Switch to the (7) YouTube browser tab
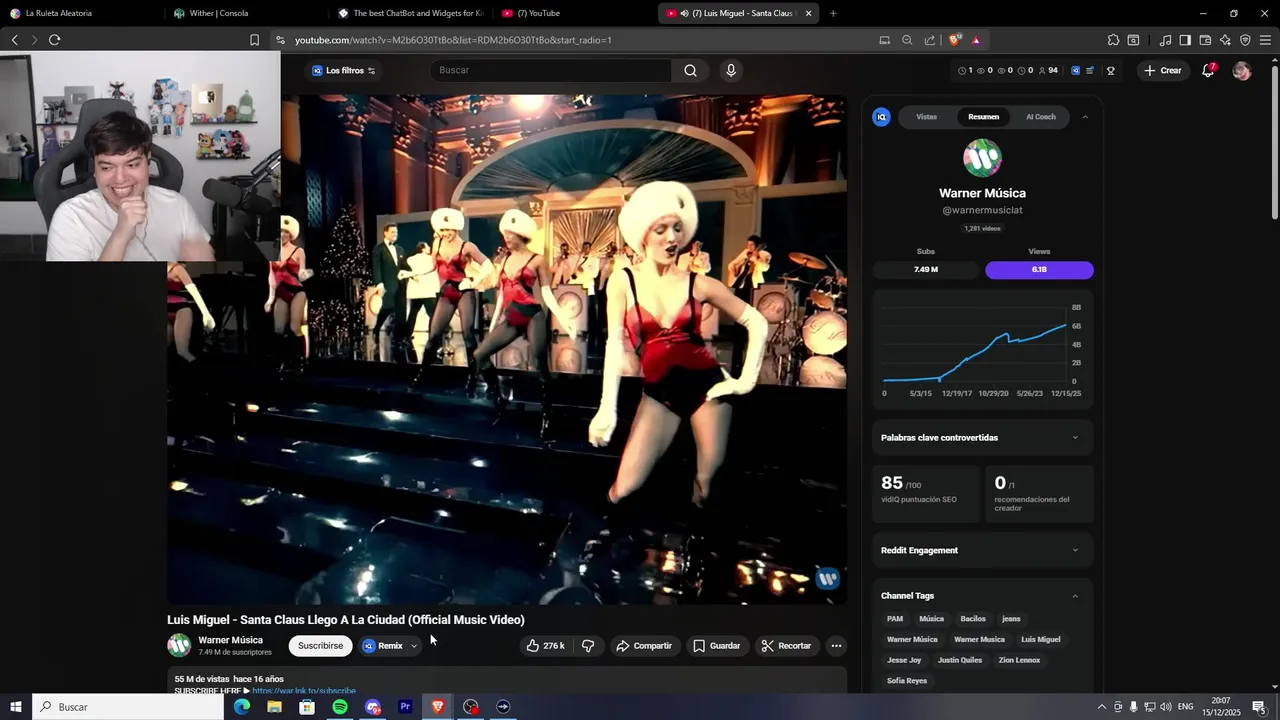This screenshot has height=720, width=1280. tap(575, 13)
